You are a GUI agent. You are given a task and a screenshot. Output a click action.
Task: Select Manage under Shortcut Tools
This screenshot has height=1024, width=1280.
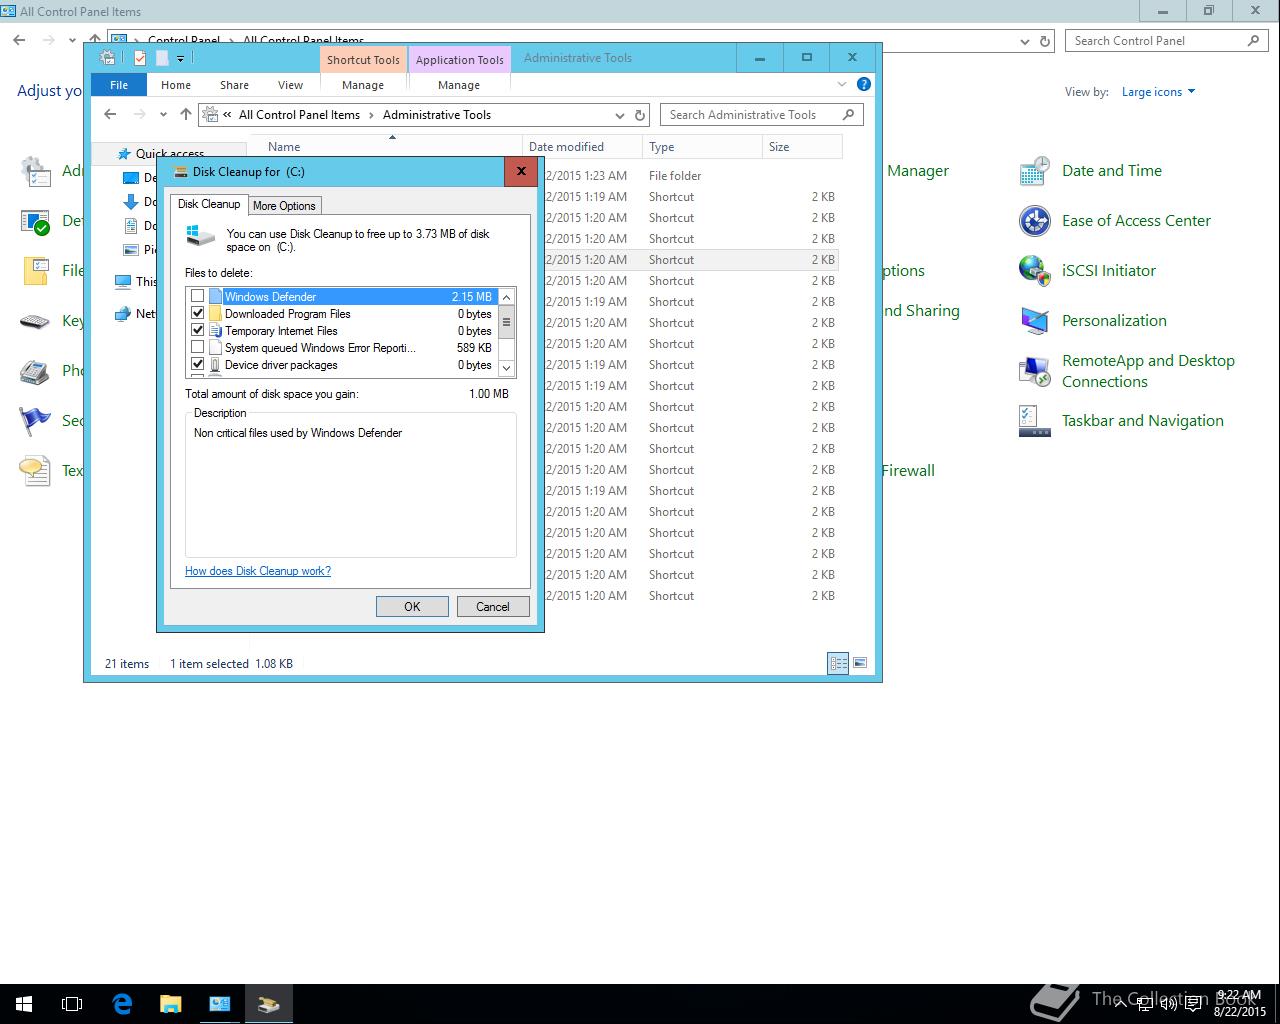pos(363,85)
